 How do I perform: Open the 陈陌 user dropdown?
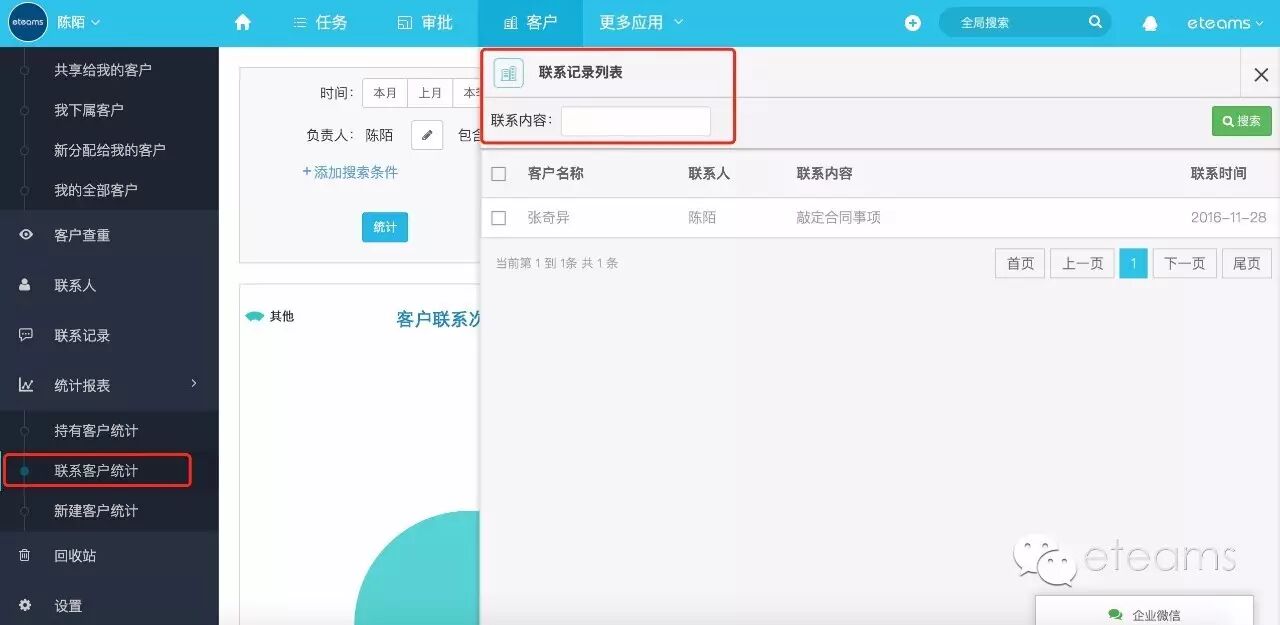pos(79,22)
